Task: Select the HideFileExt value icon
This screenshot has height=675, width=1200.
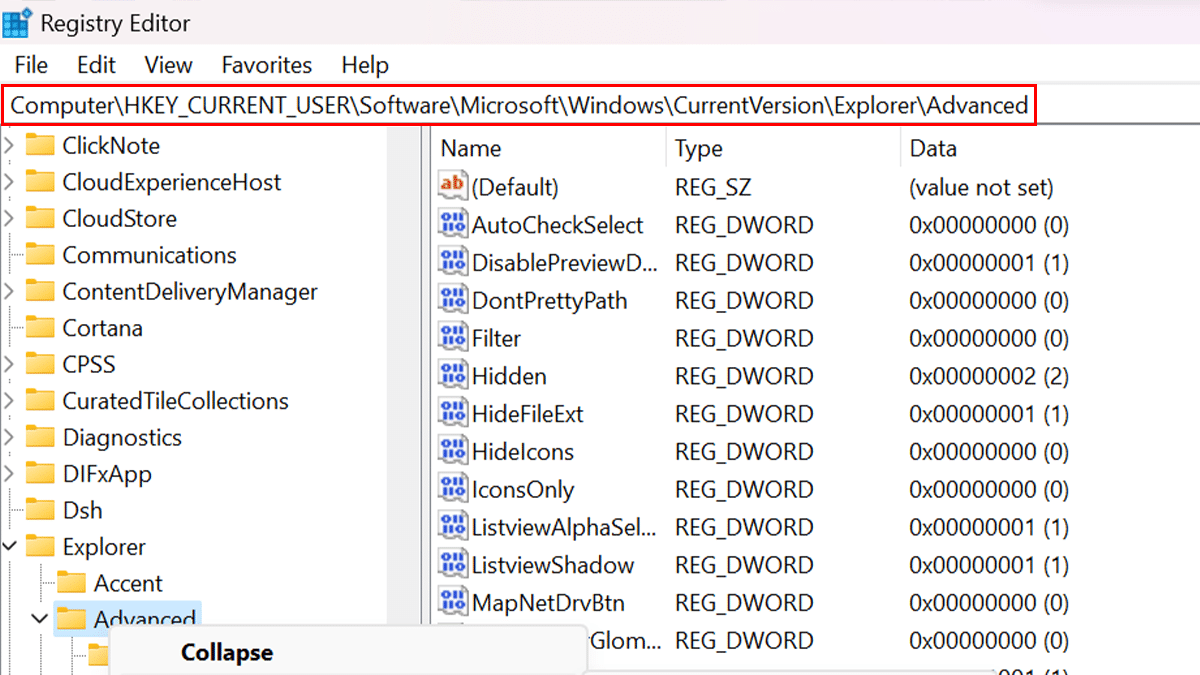Action: [x=453, y=413]
